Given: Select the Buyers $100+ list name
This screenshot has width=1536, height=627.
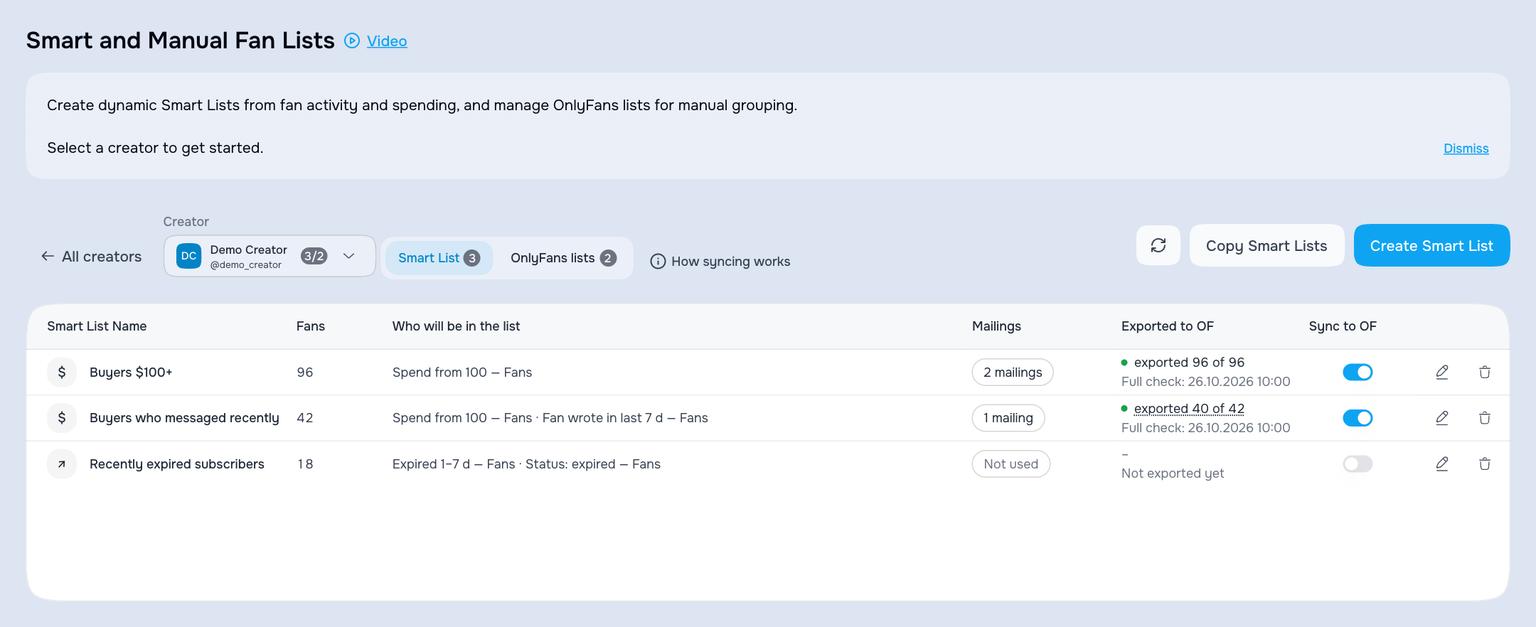Looking at the screenshot, I should [131, 372].
